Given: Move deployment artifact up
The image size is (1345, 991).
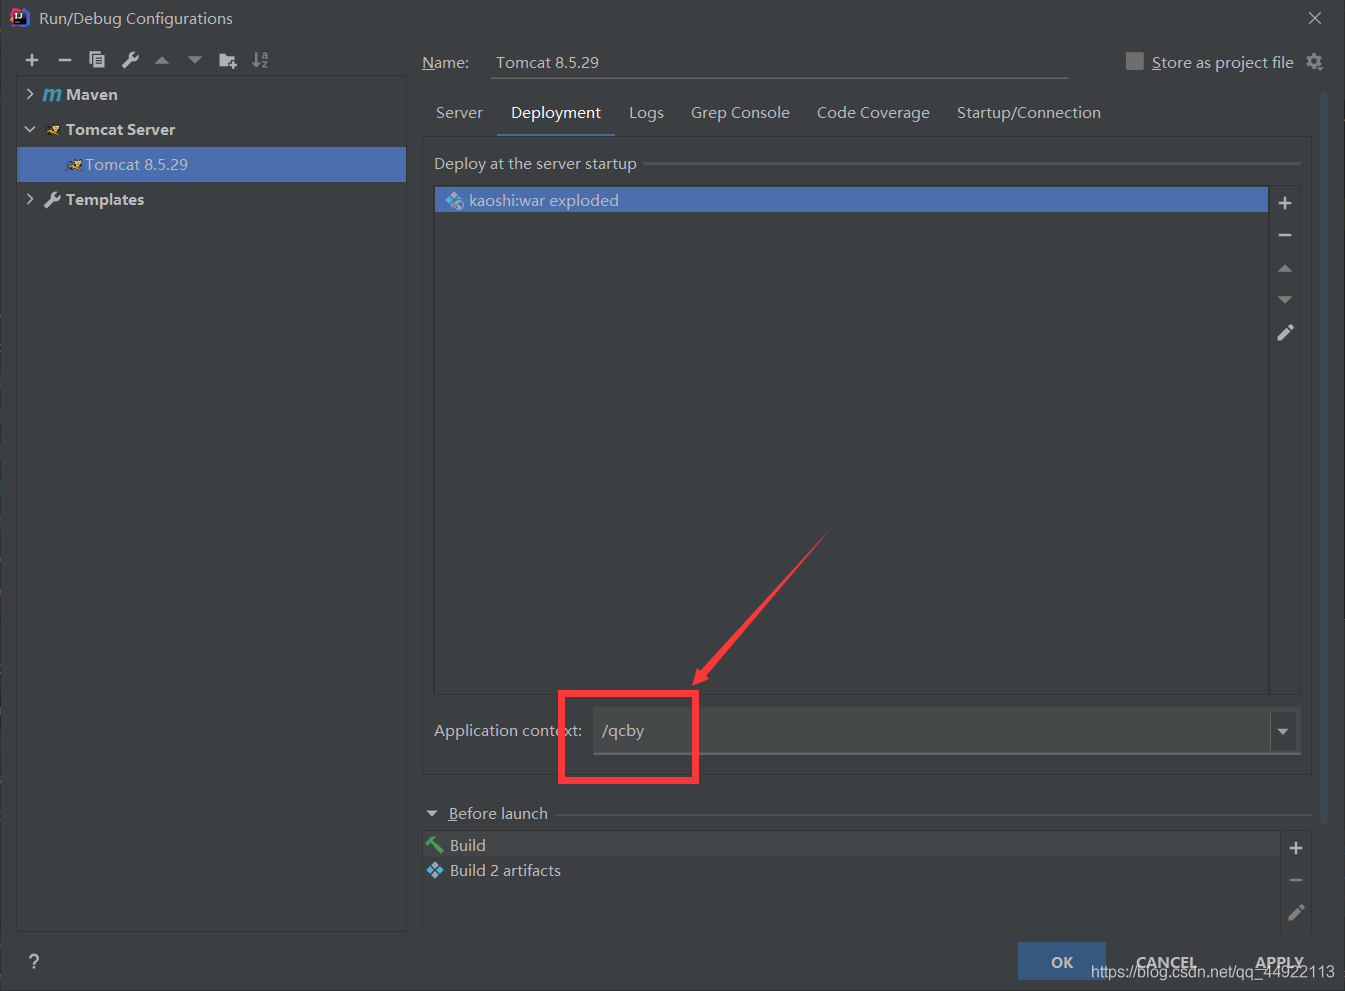Looking at the screenshot, I should tap(1285, 268).
